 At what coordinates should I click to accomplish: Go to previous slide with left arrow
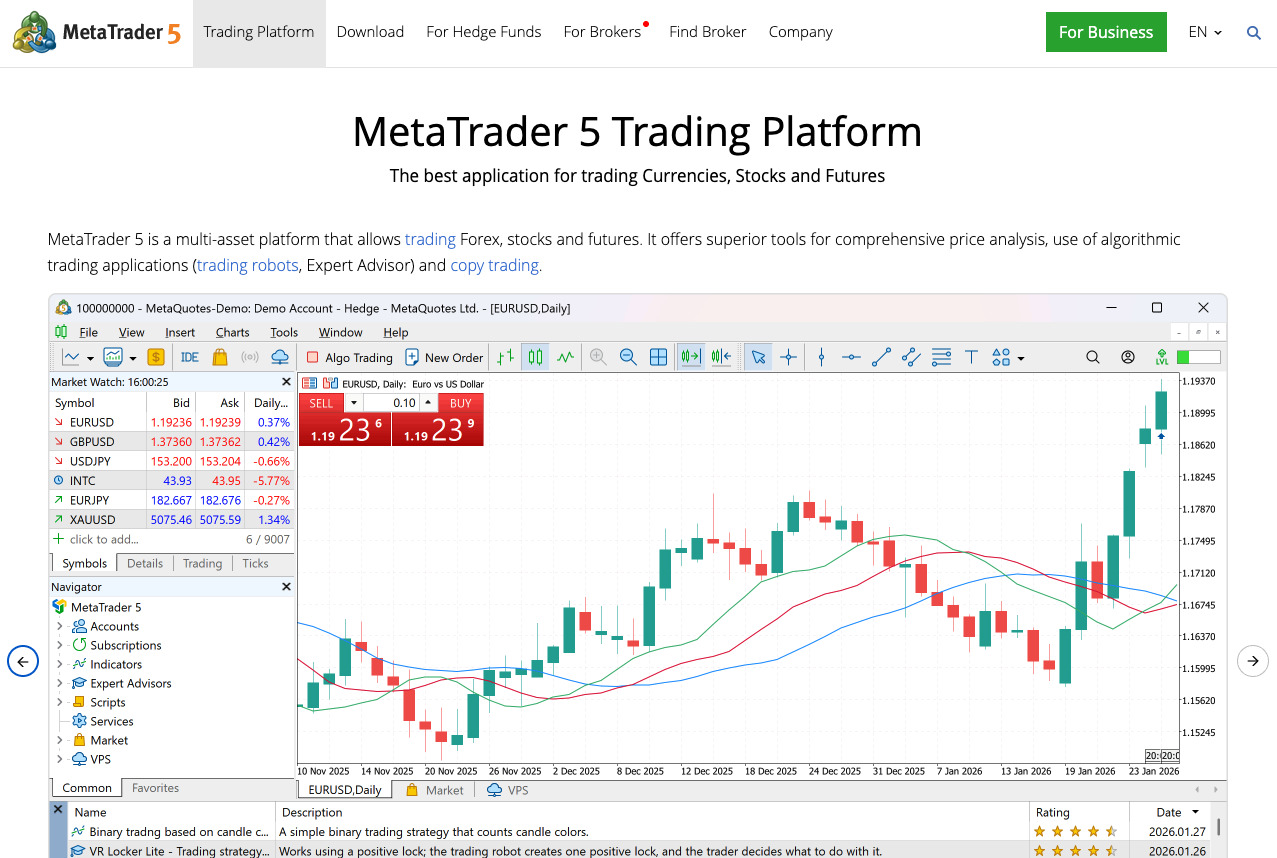pos(23,661)
